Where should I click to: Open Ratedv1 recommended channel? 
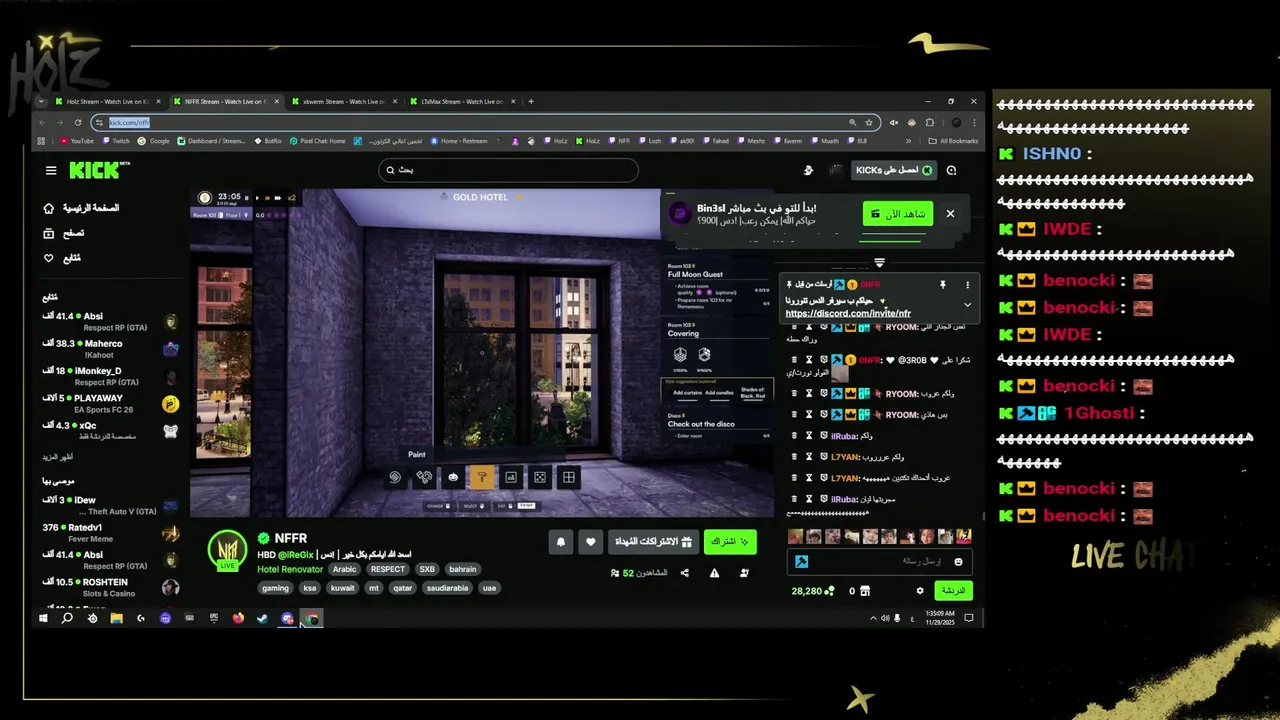point(110,532)
